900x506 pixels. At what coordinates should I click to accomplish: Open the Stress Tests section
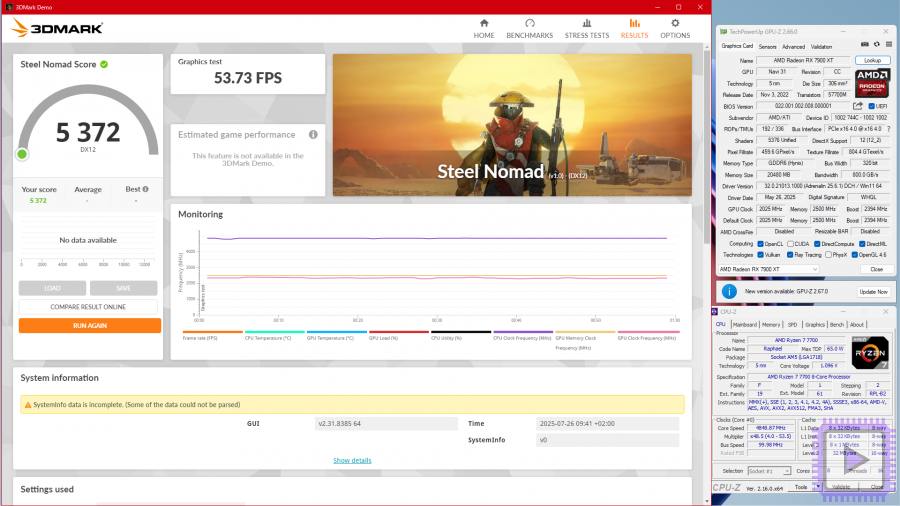[587, 29]
